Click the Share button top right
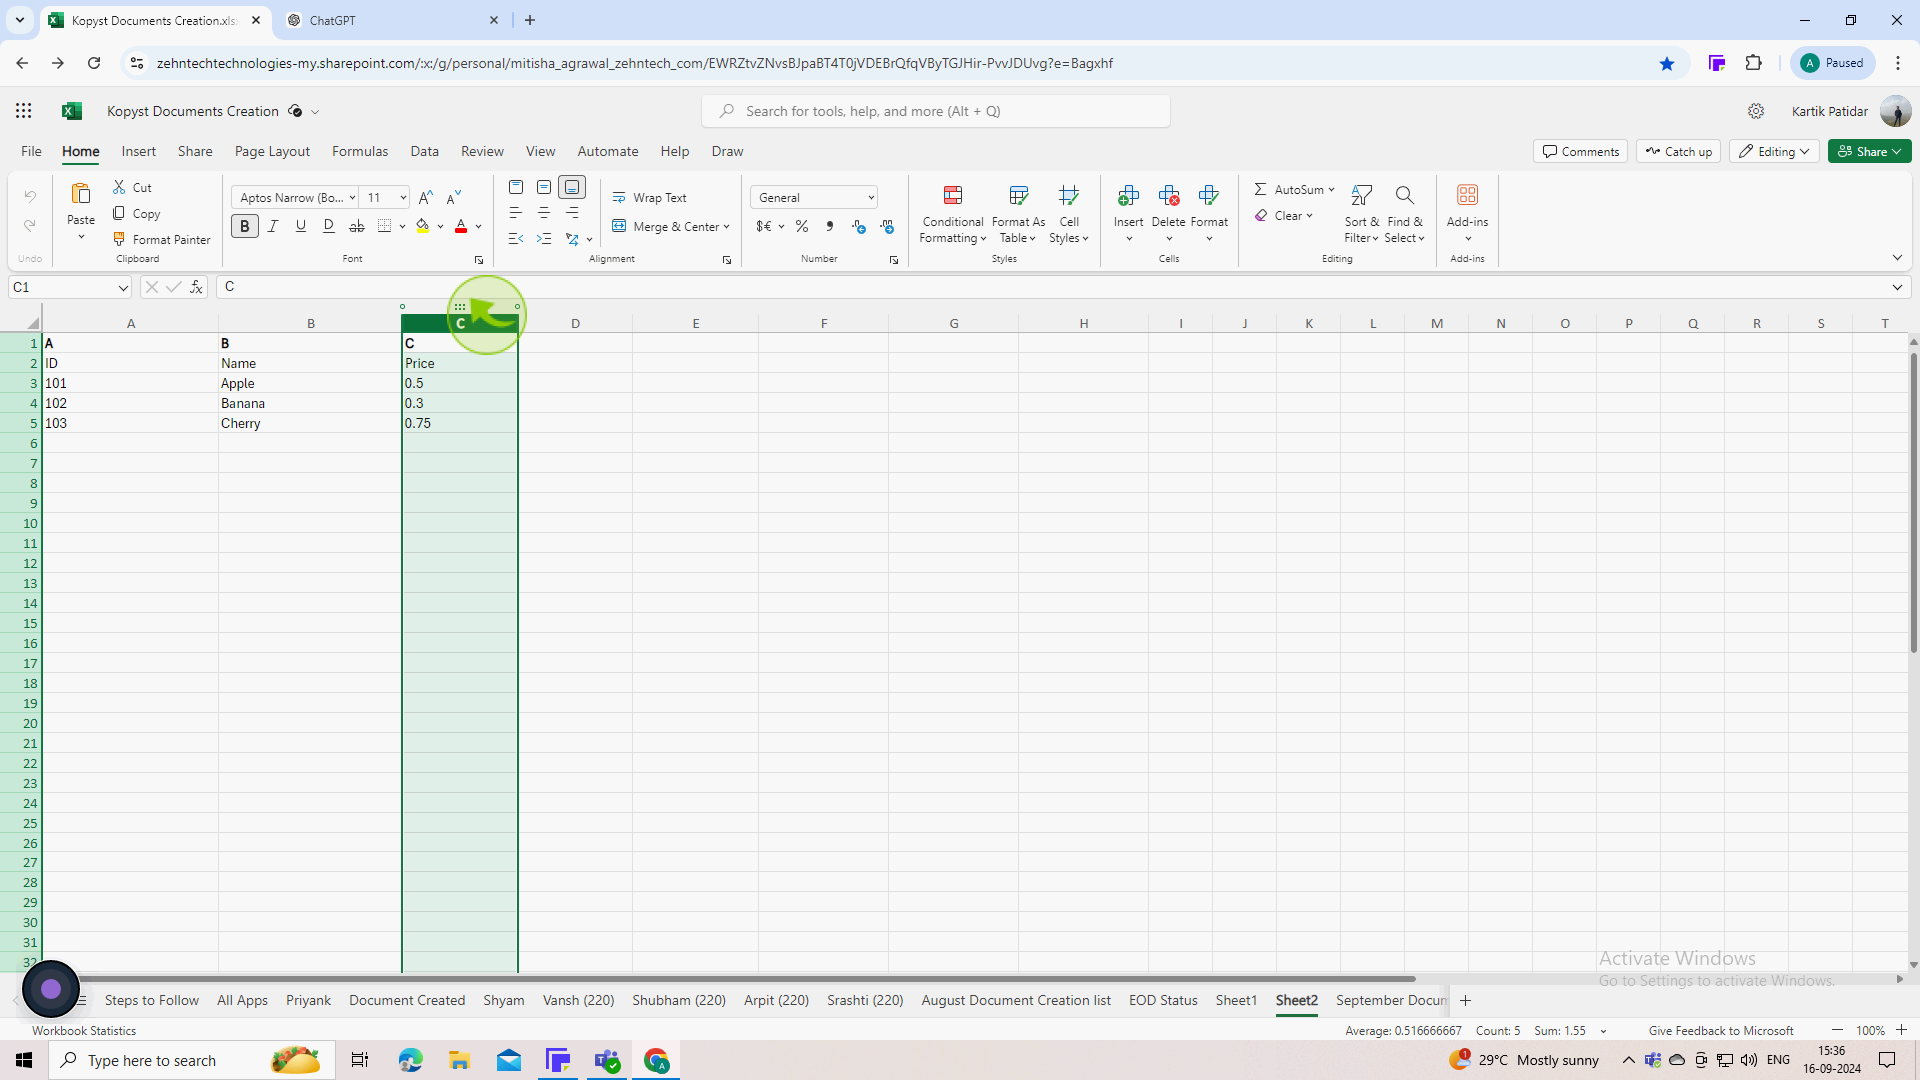Image resolution: width=1920 pixels, height=1080 pixels. tap(1869, 150)
